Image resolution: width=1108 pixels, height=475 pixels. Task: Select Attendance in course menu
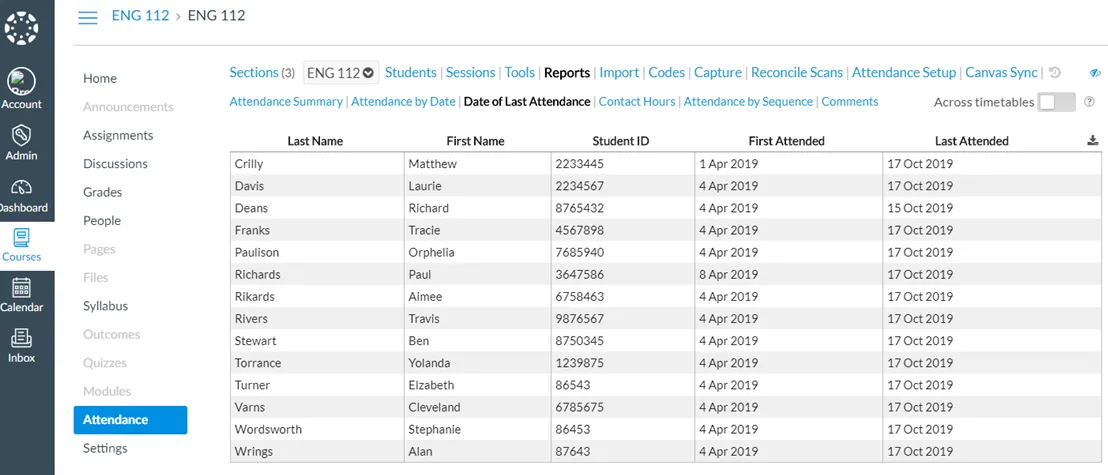coord(130,420)
